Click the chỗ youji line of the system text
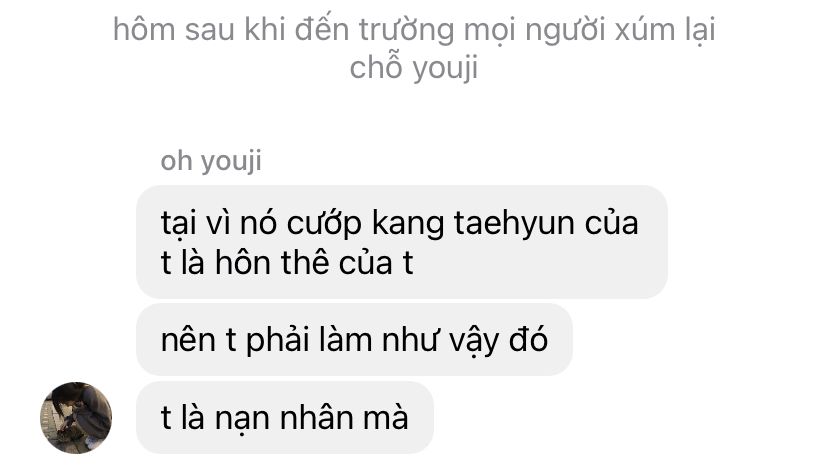This screenshot has height=474, width=828. (414, 69)
